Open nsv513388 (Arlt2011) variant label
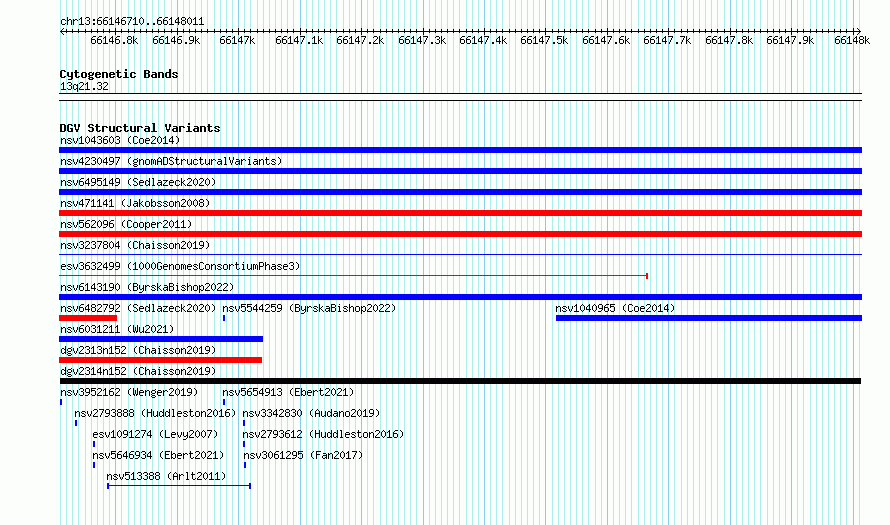The width and height of the screenshot is (890, 525). click(x=166, y=476)
